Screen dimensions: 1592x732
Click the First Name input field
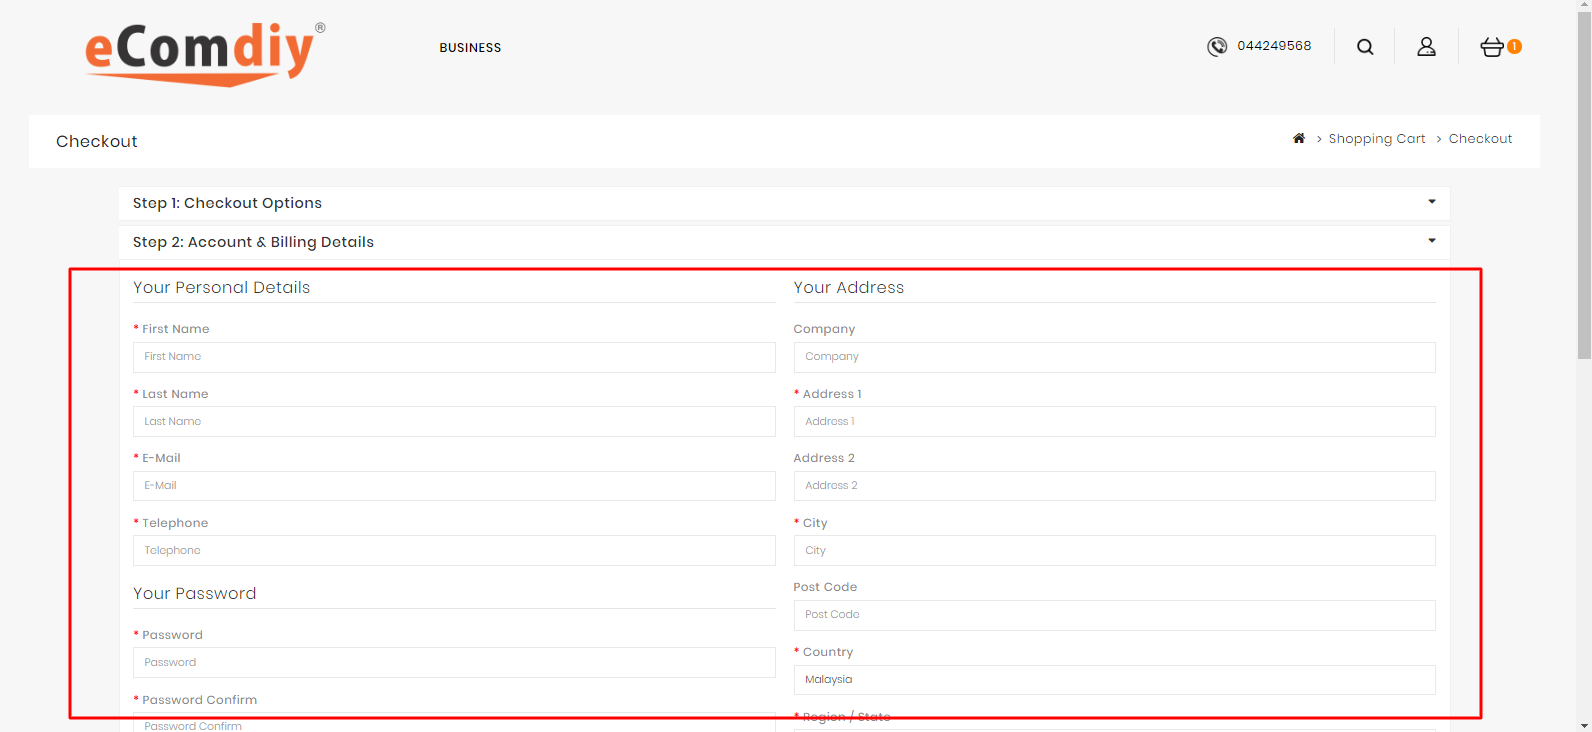pyautogui.click(x=454, y=357)
